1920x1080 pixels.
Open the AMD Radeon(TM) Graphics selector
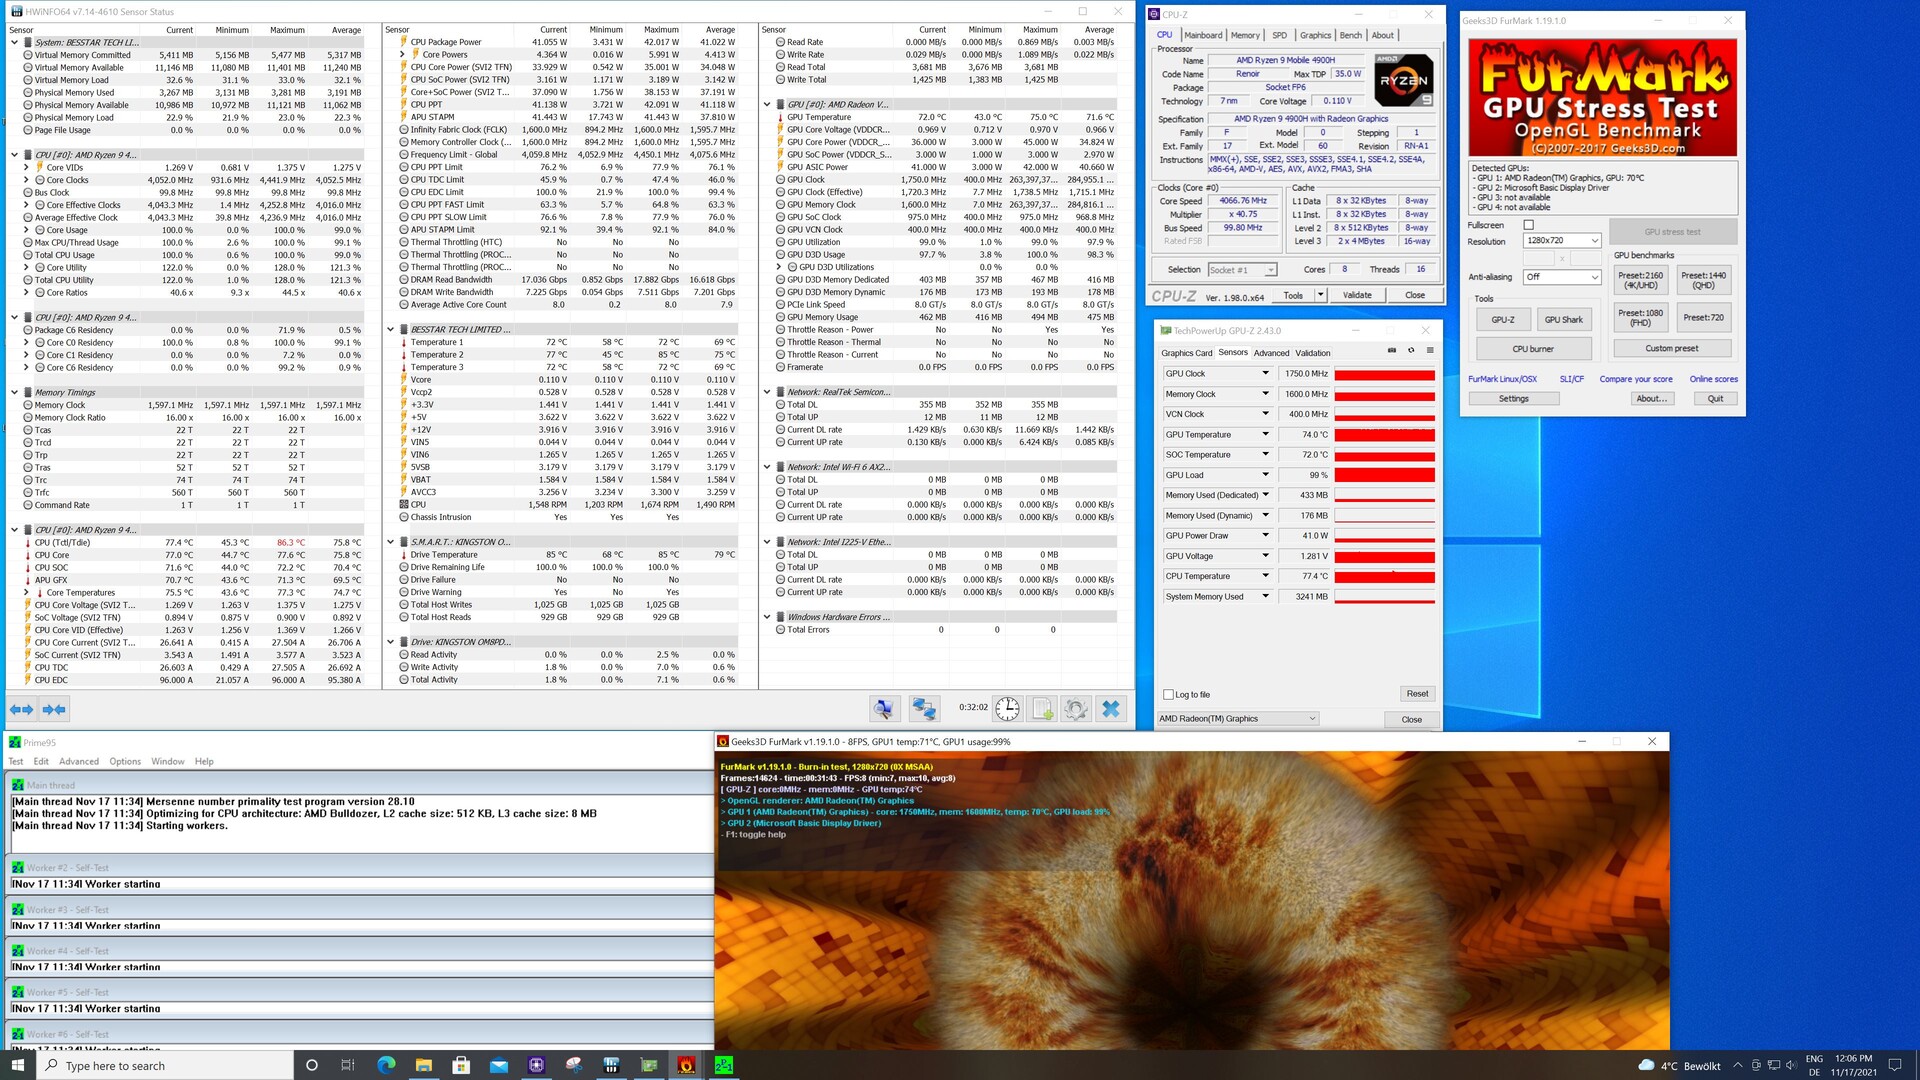1237,719
